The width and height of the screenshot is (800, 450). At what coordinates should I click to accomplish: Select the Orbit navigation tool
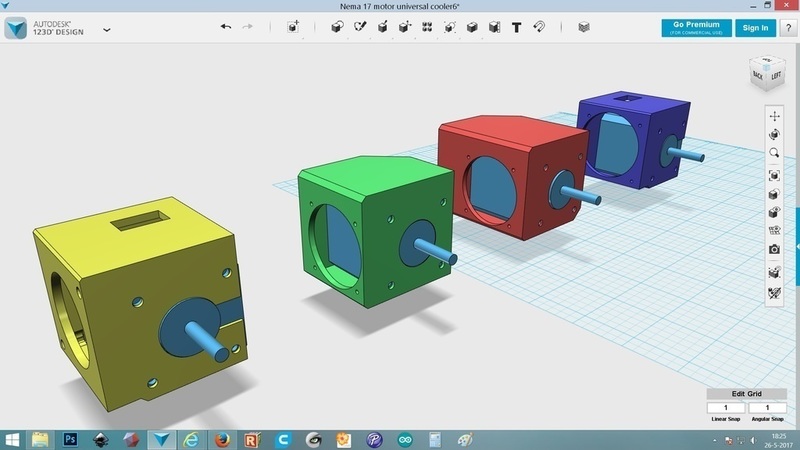tap(774, 134)
